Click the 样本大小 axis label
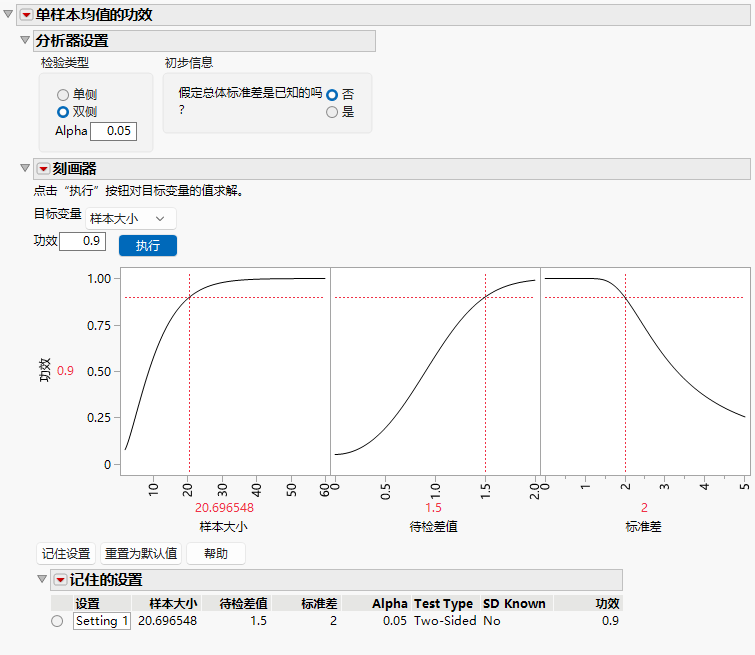This screenshot has width=755, height=655. tap(223, 527)
